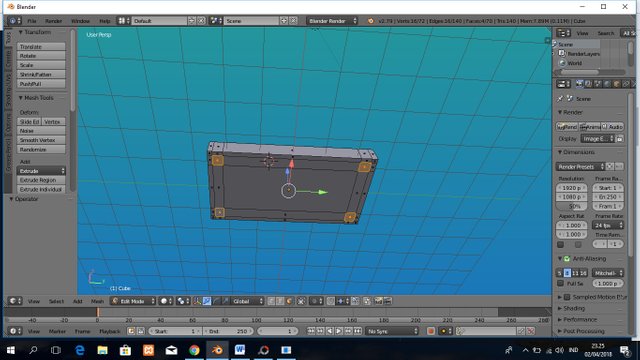
Task: Click the Smooth Vertex button
Action: pyautogui.click(x=41, y=140)
